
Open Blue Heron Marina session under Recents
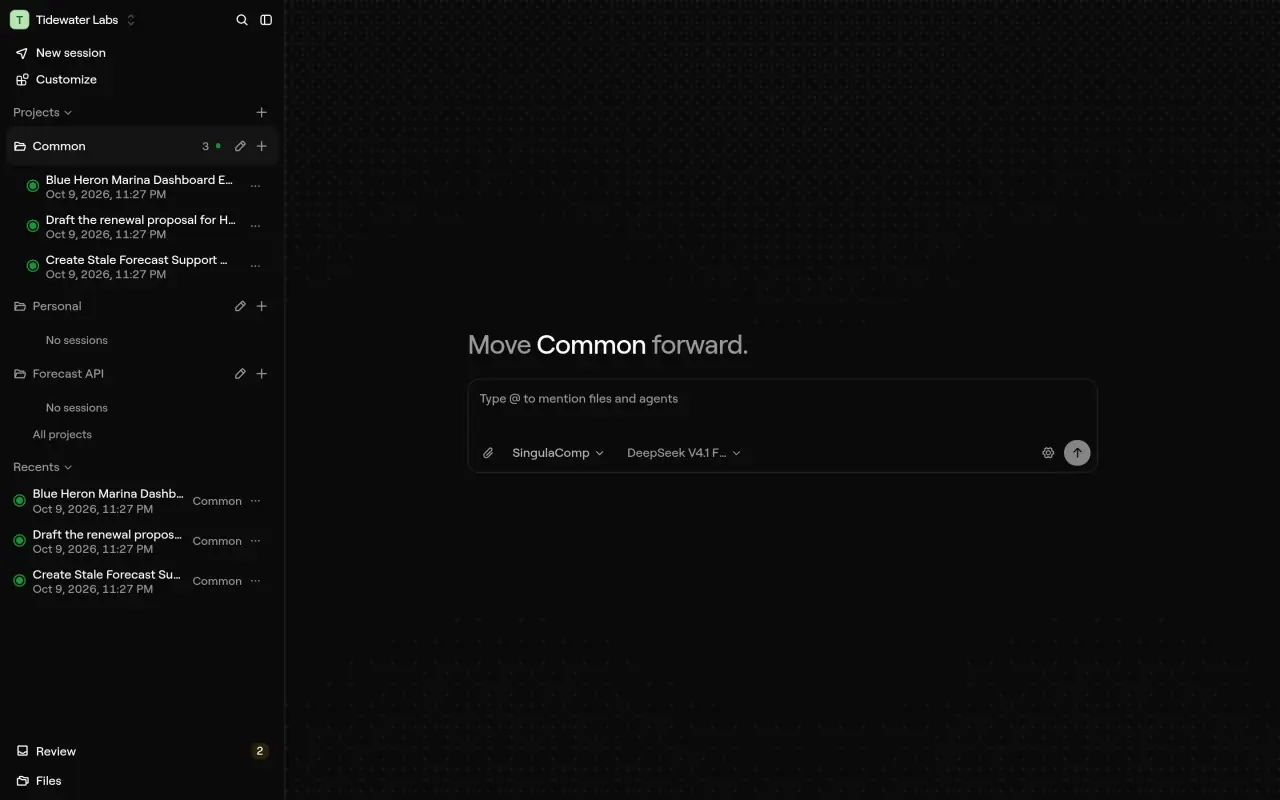pos(108,501)
